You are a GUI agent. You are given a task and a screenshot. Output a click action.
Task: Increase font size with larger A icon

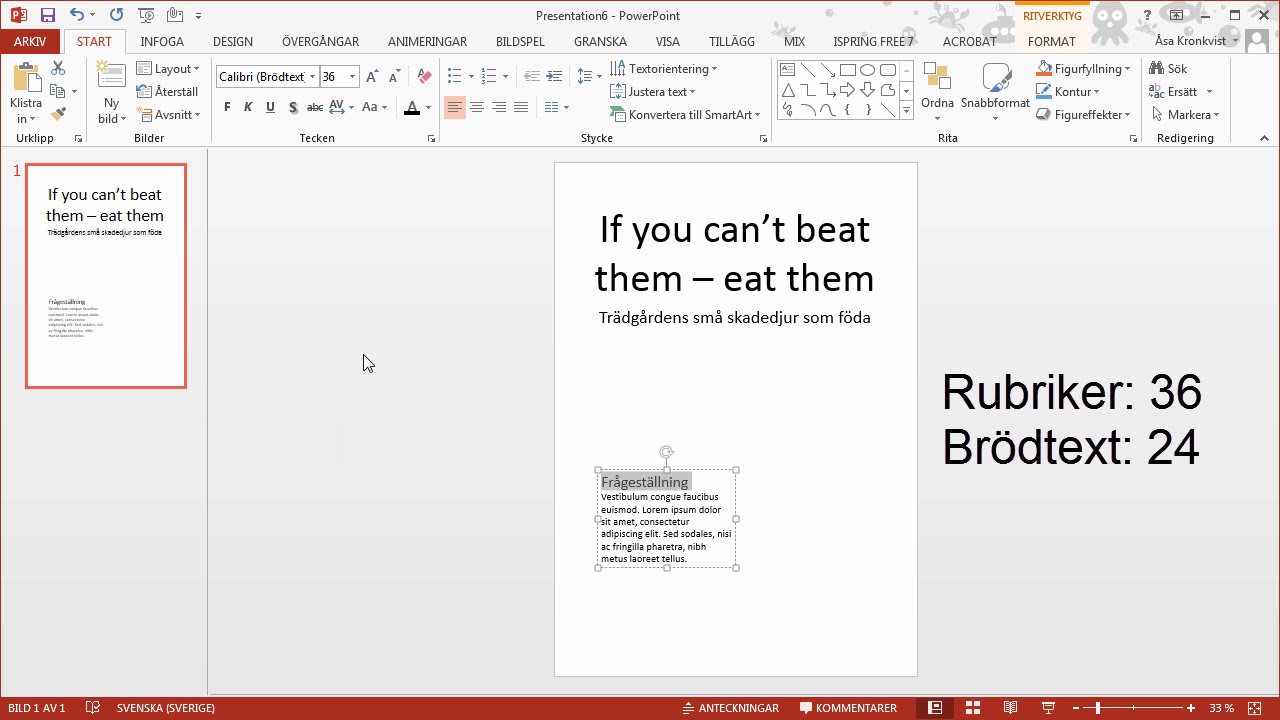click(372, 77)
